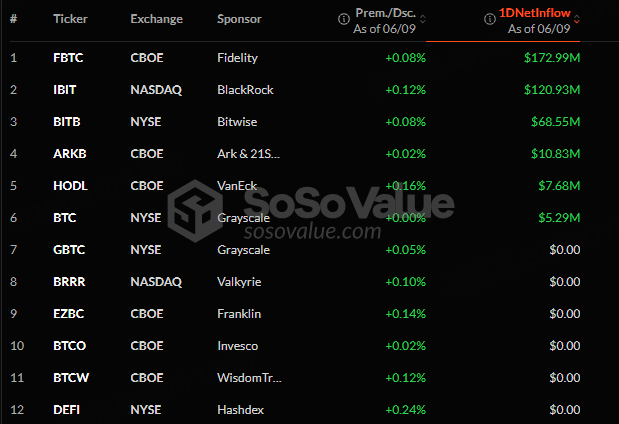Click the Ticker column header
The height and width of the screenshot is (424, 619).
pyautogui.click(x=68, y=19)
